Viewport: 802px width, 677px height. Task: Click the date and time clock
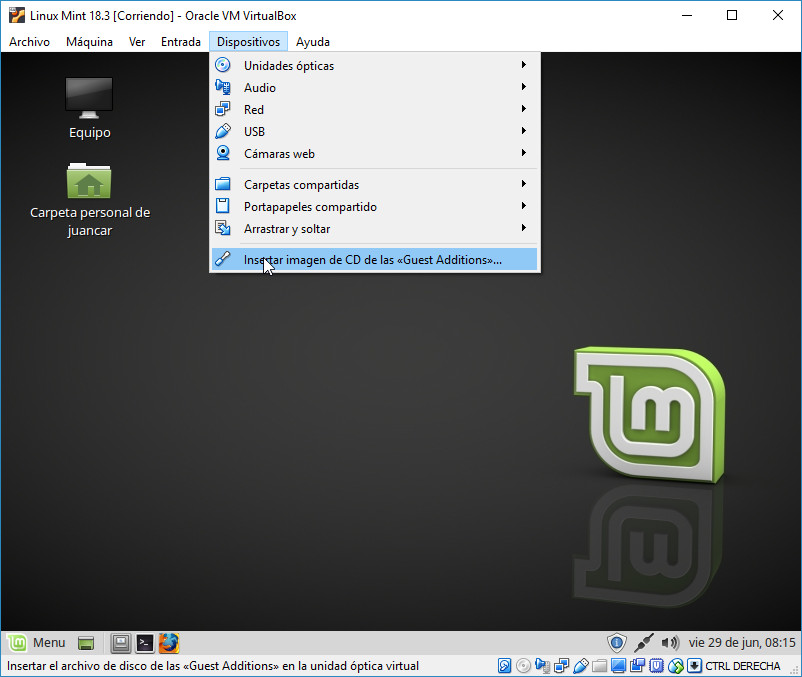point(742,643)
